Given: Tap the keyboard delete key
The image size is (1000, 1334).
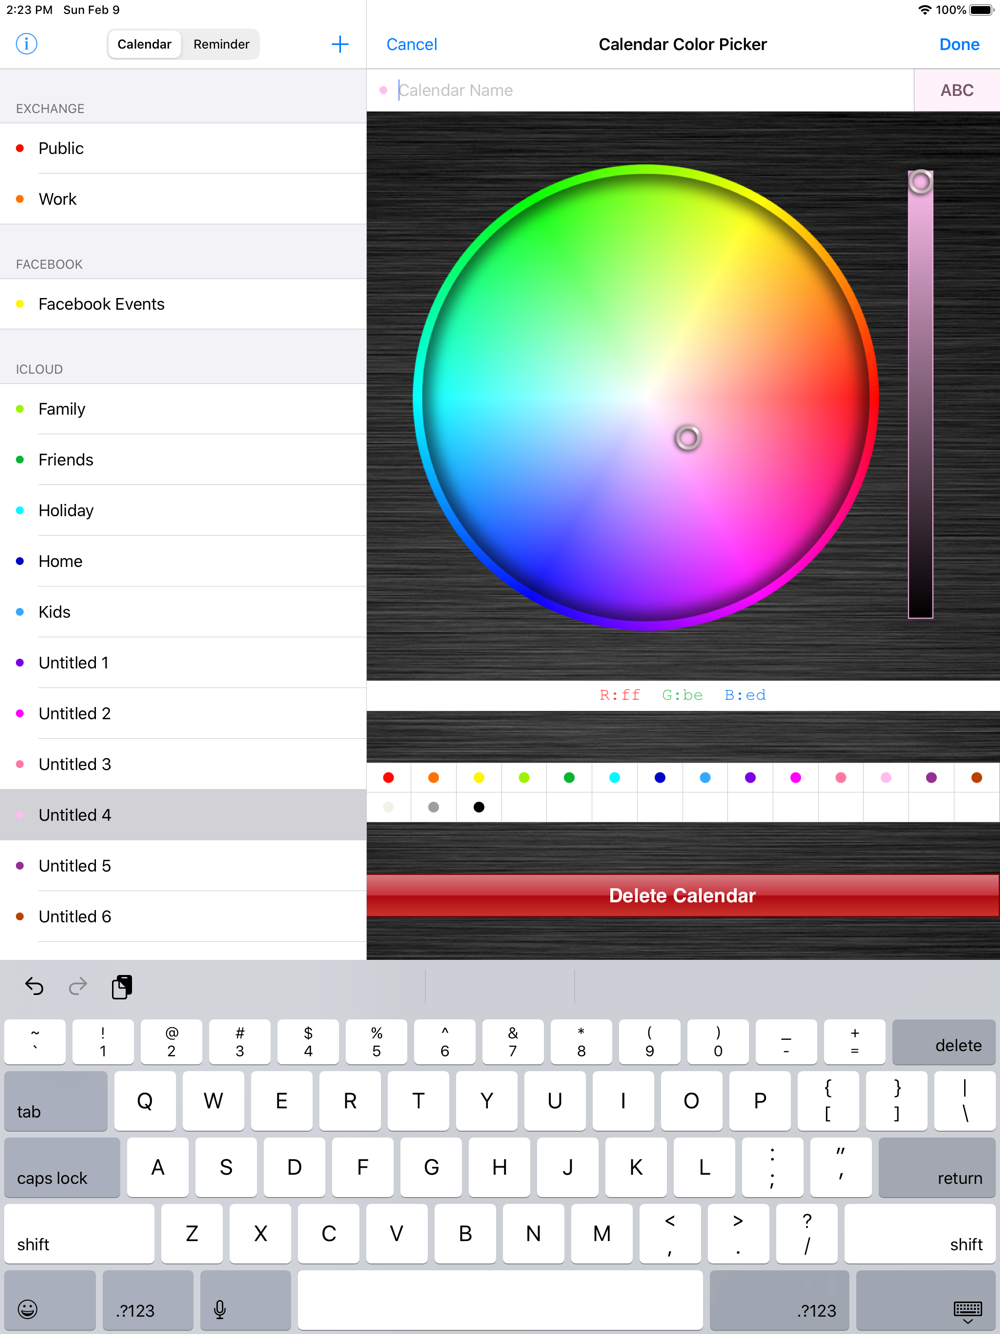Looking at the screenshot, I should click(944, 1042).
